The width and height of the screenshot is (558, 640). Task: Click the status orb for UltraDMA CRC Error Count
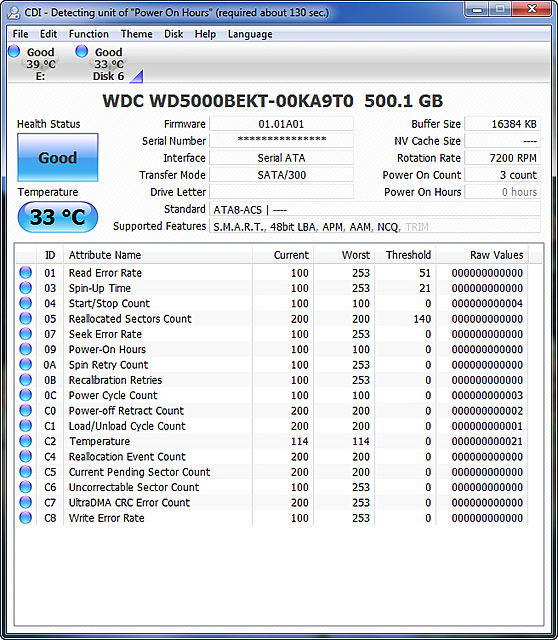[25, 502]
